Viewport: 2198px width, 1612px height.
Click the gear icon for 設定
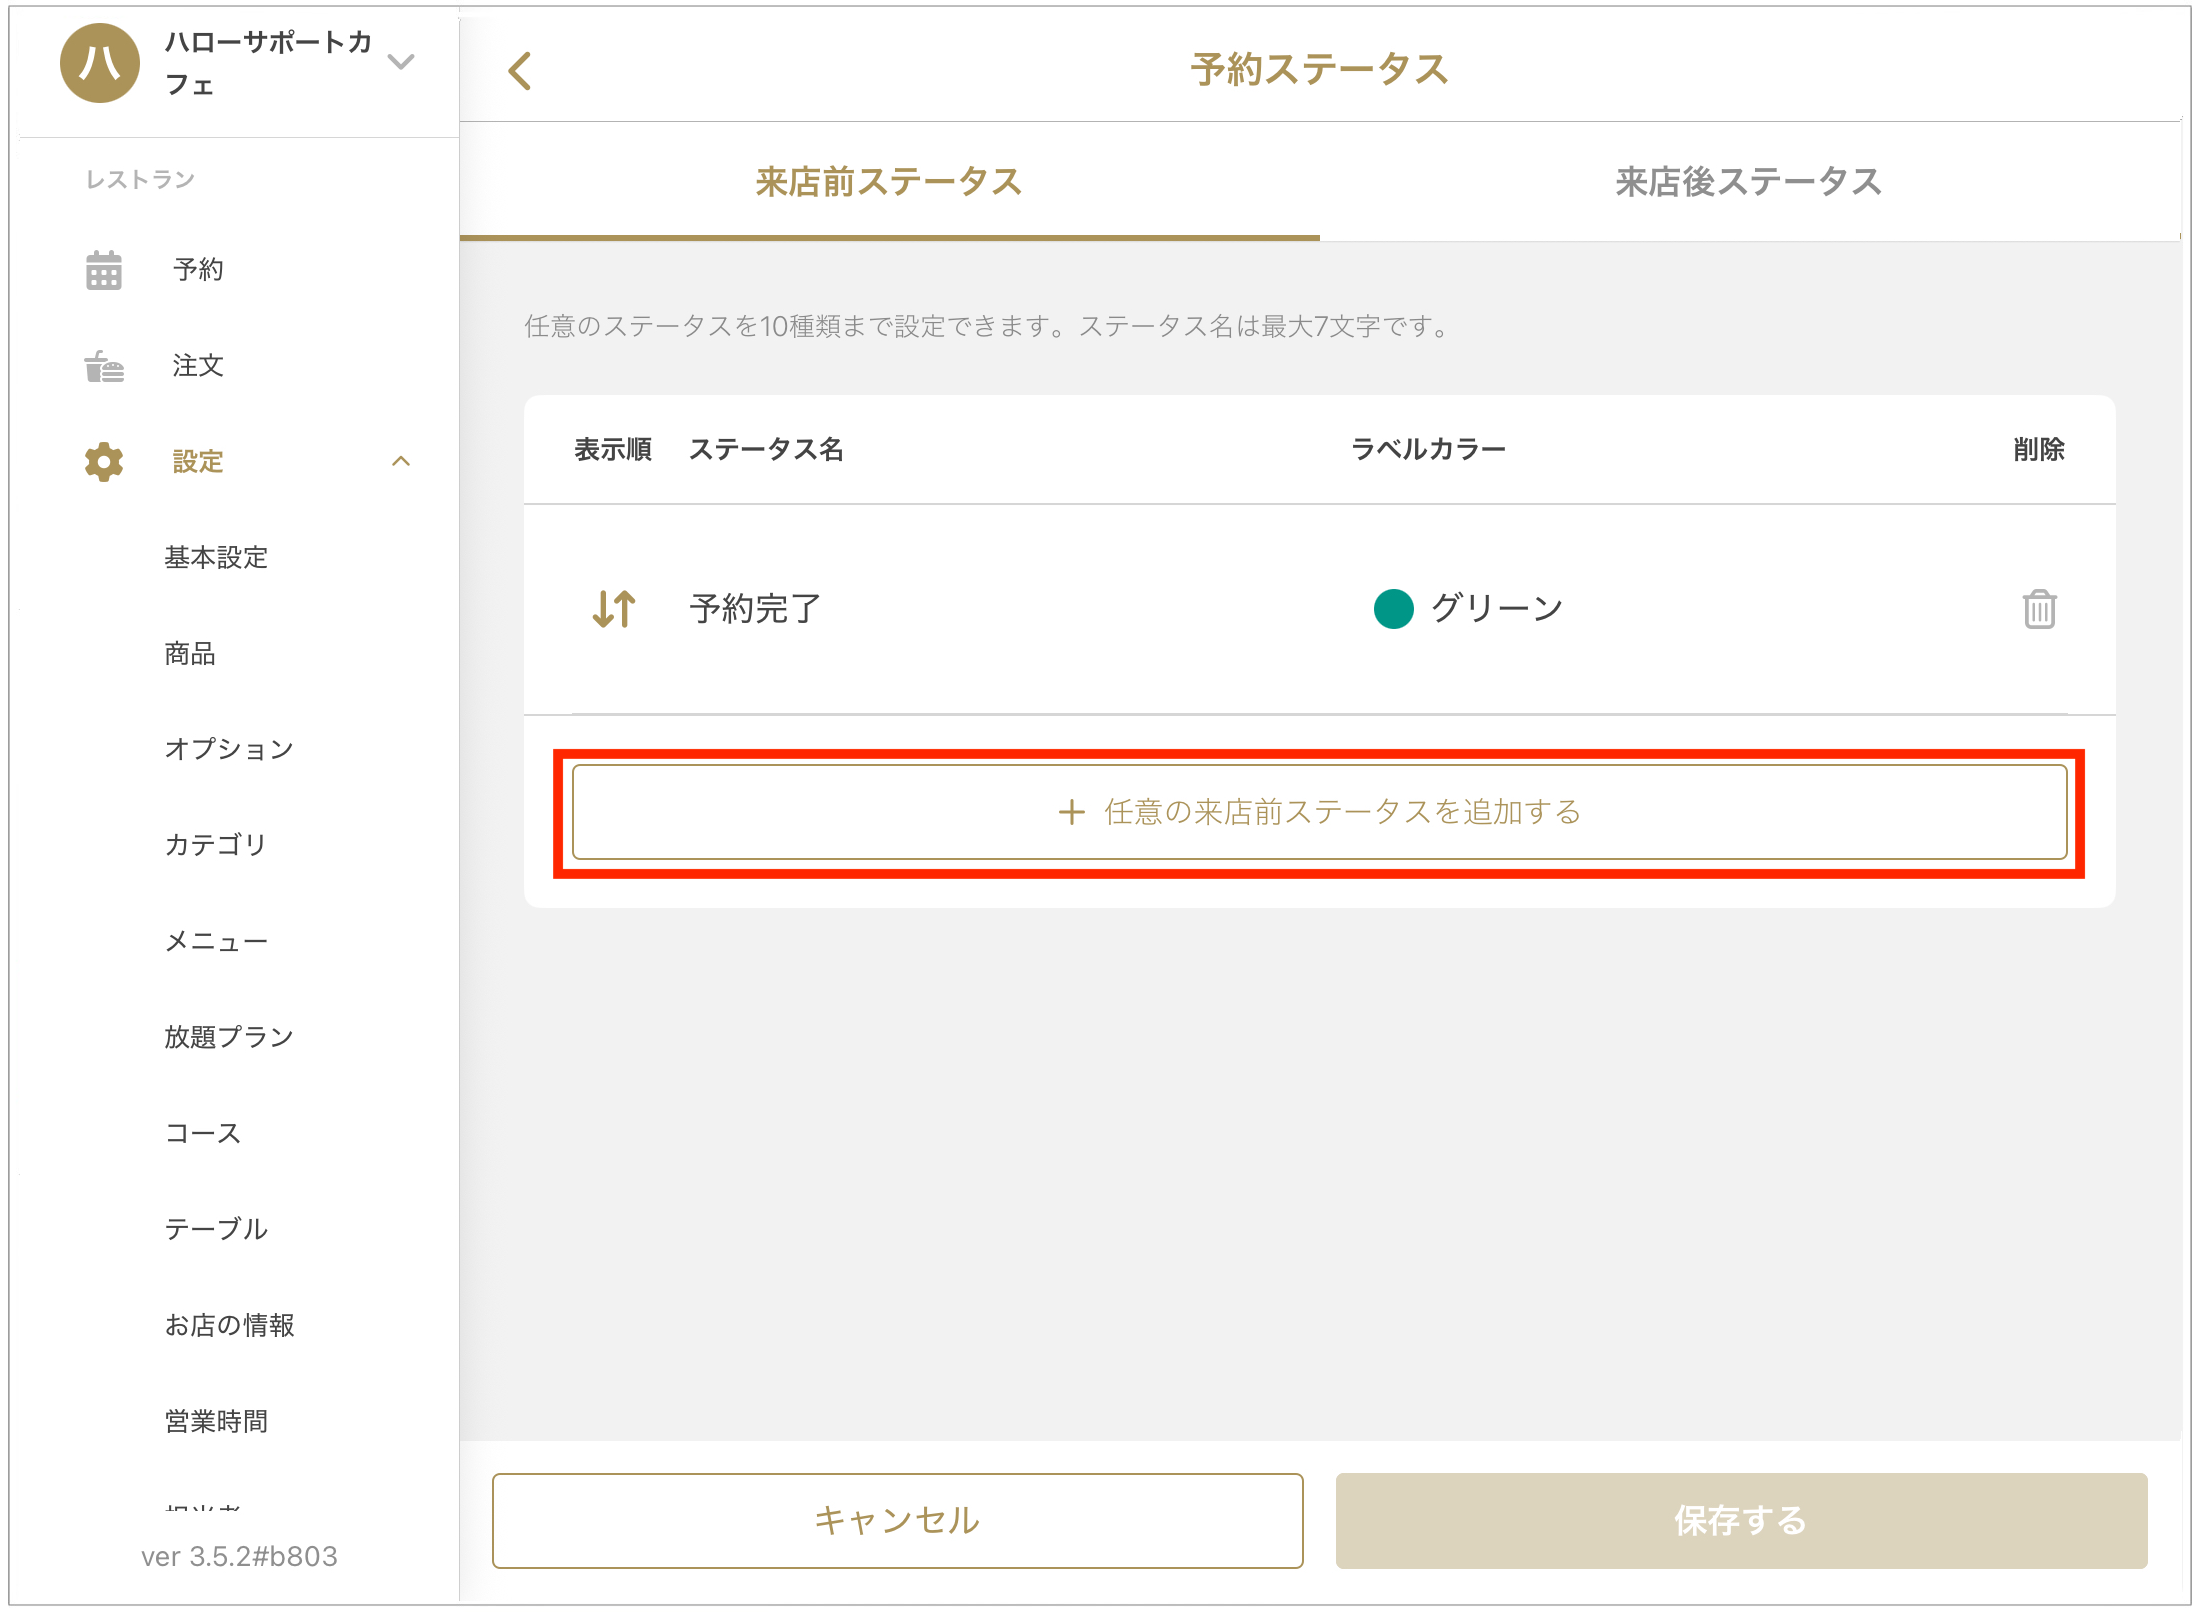click(104, 462)
